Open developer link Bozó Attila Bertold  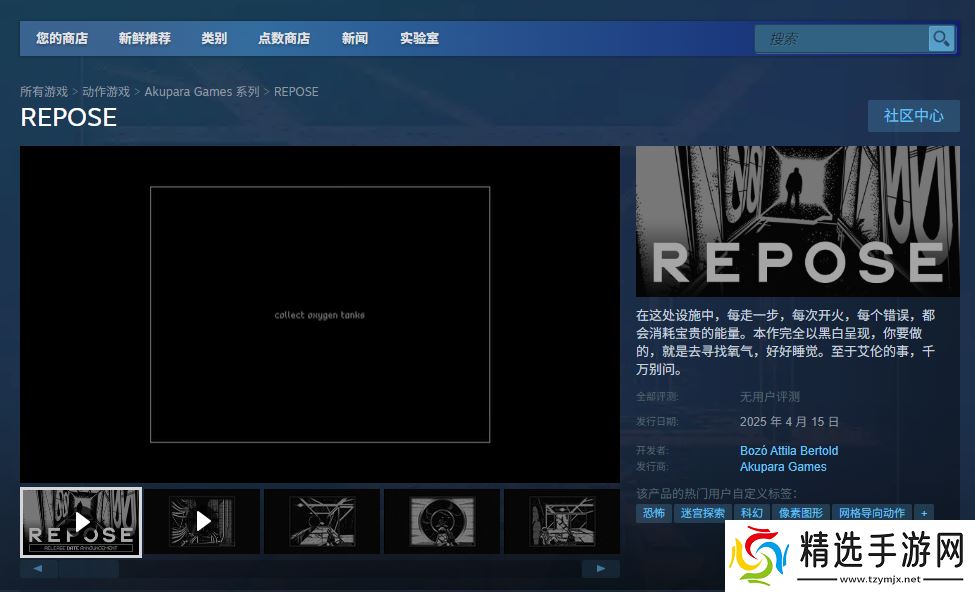789,451
